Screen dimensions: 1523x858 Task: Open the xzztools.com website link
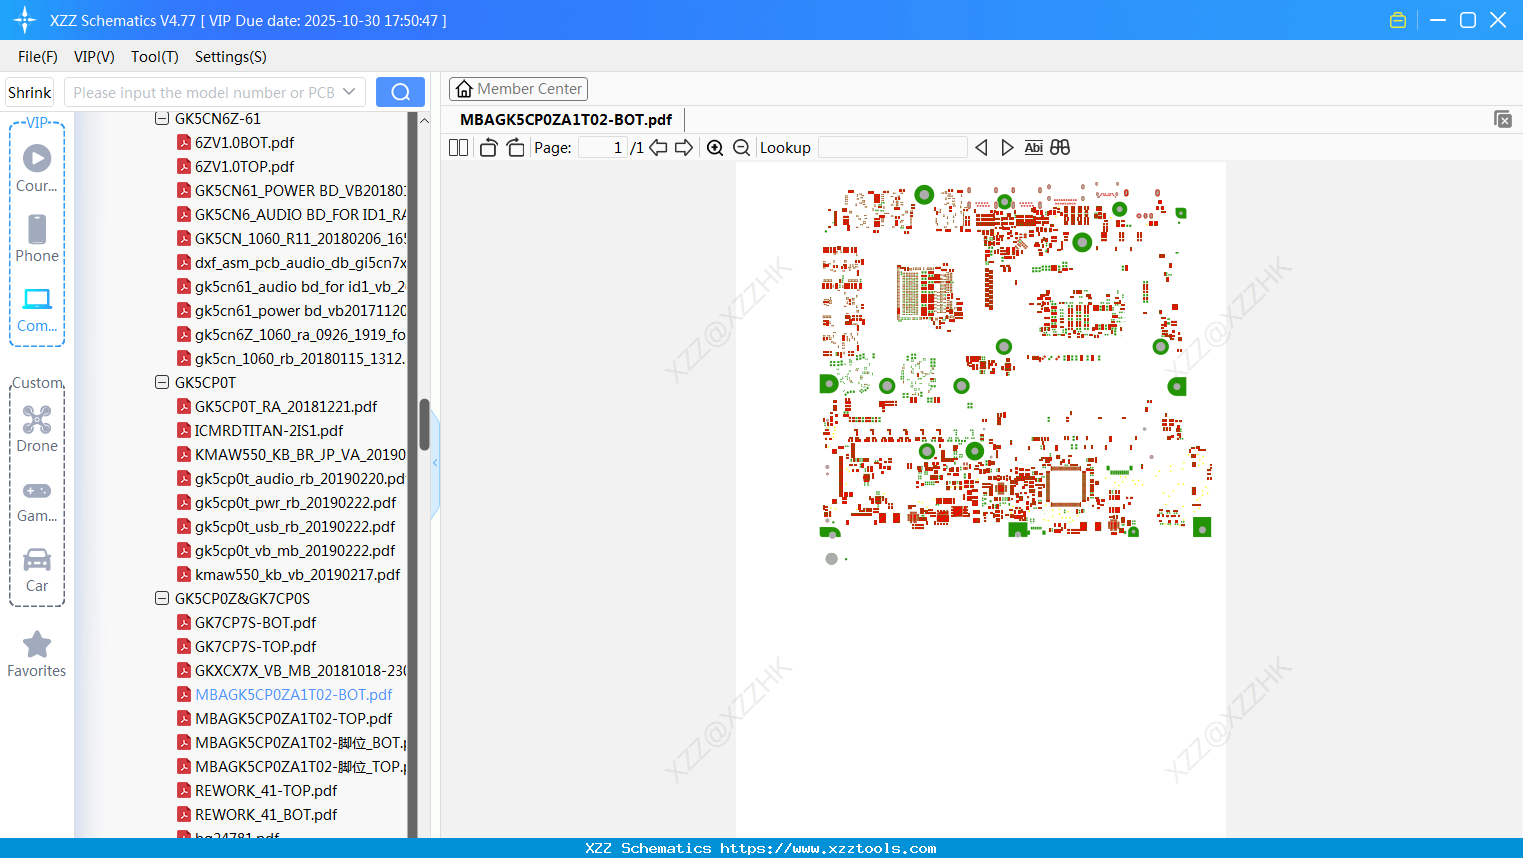point(828,848)
